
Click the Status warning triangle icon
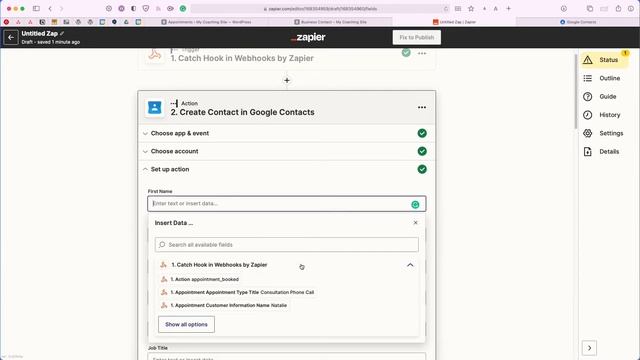click(588, 60)
